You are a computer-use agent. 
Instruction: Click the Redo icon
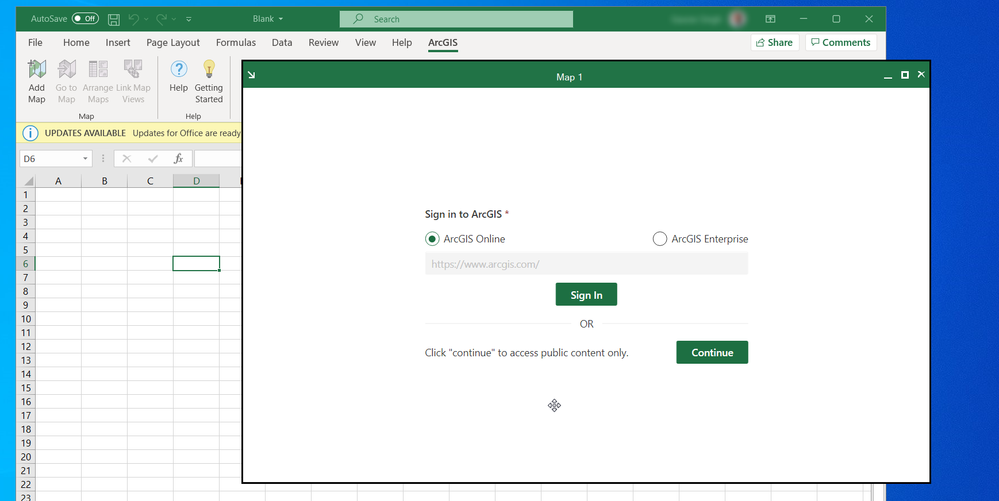click(x=162, y=19)
